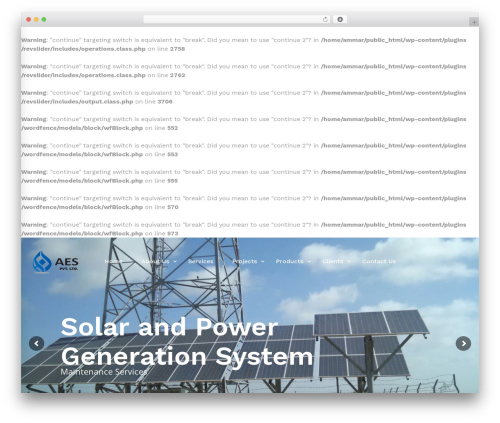Screen dimensions: 500x423
Task: Expand the Clients dropdown chevron
Action: 349,262
